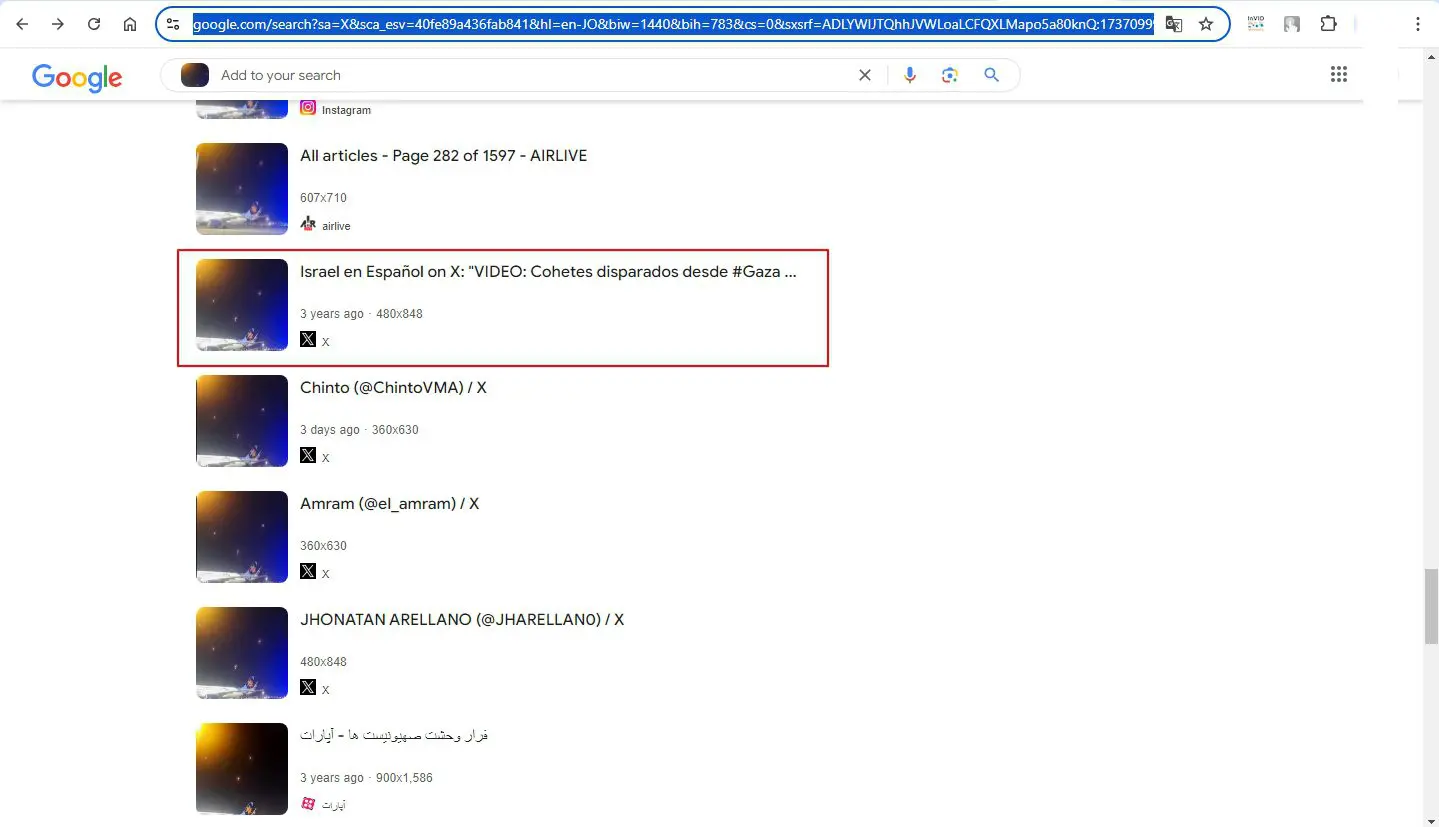Click thumbnail of JHONATAN ARELLANO result

click(242, 653)
